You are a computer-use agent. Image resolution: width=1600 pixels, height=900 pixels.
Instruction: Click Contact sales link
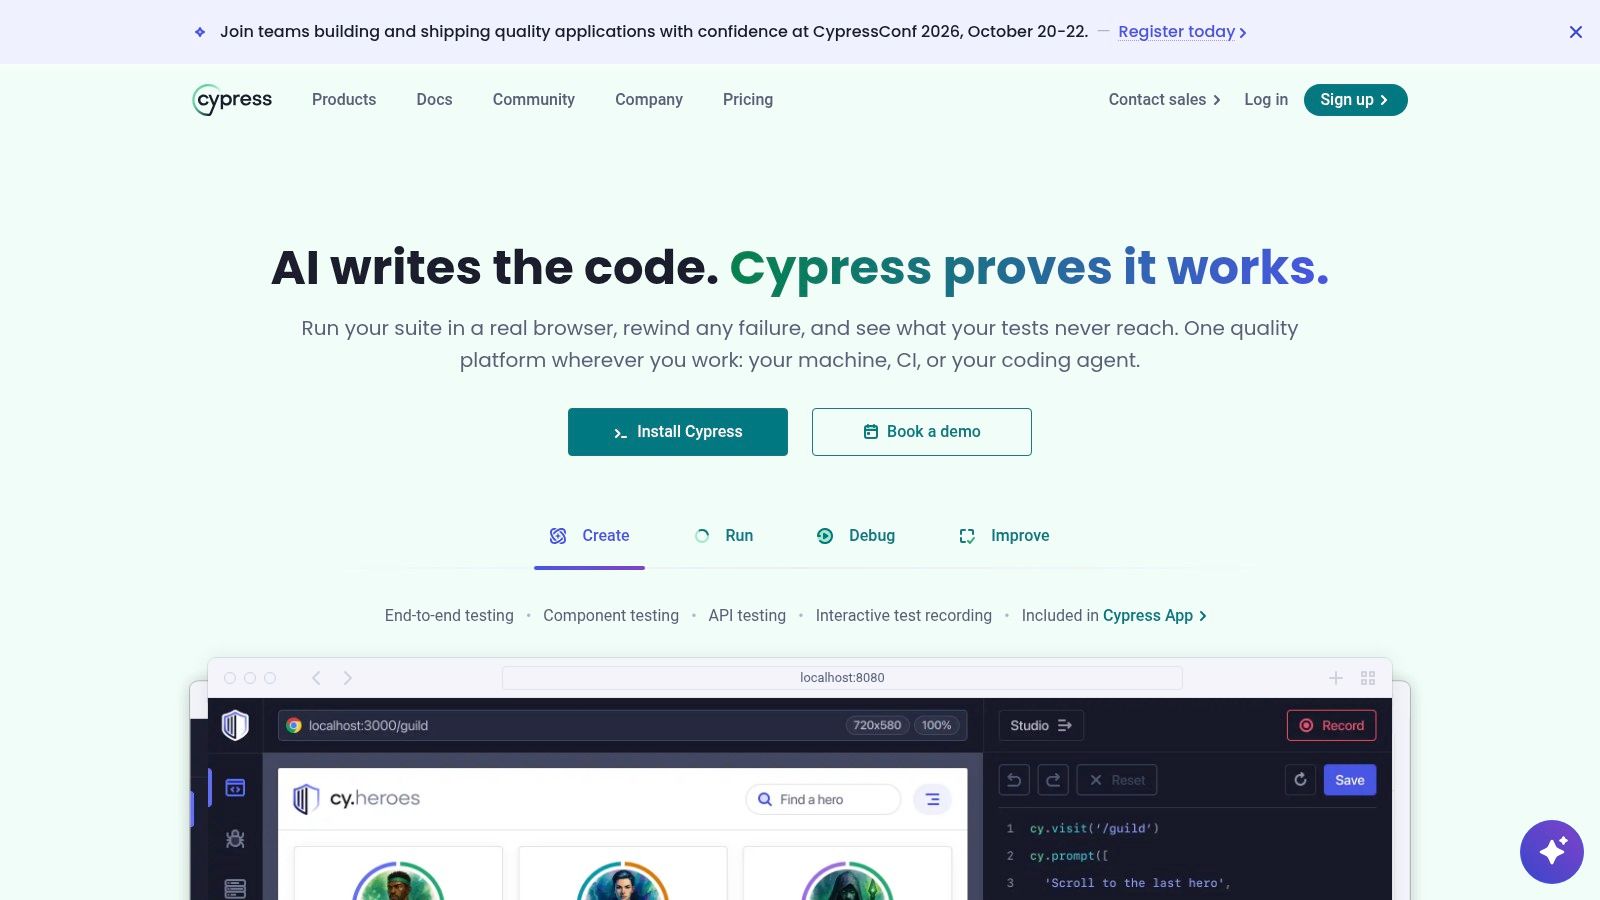coord(1164,100)
